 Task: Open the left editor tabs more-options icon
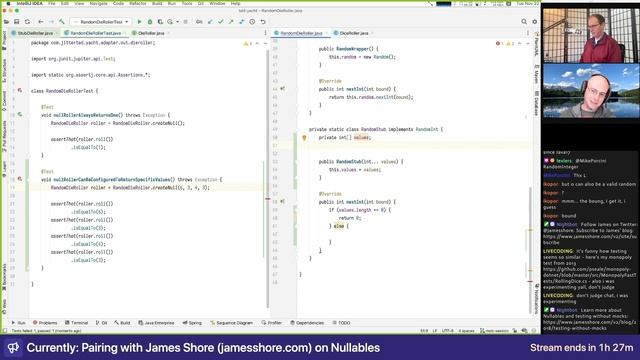tap(265, 33)
